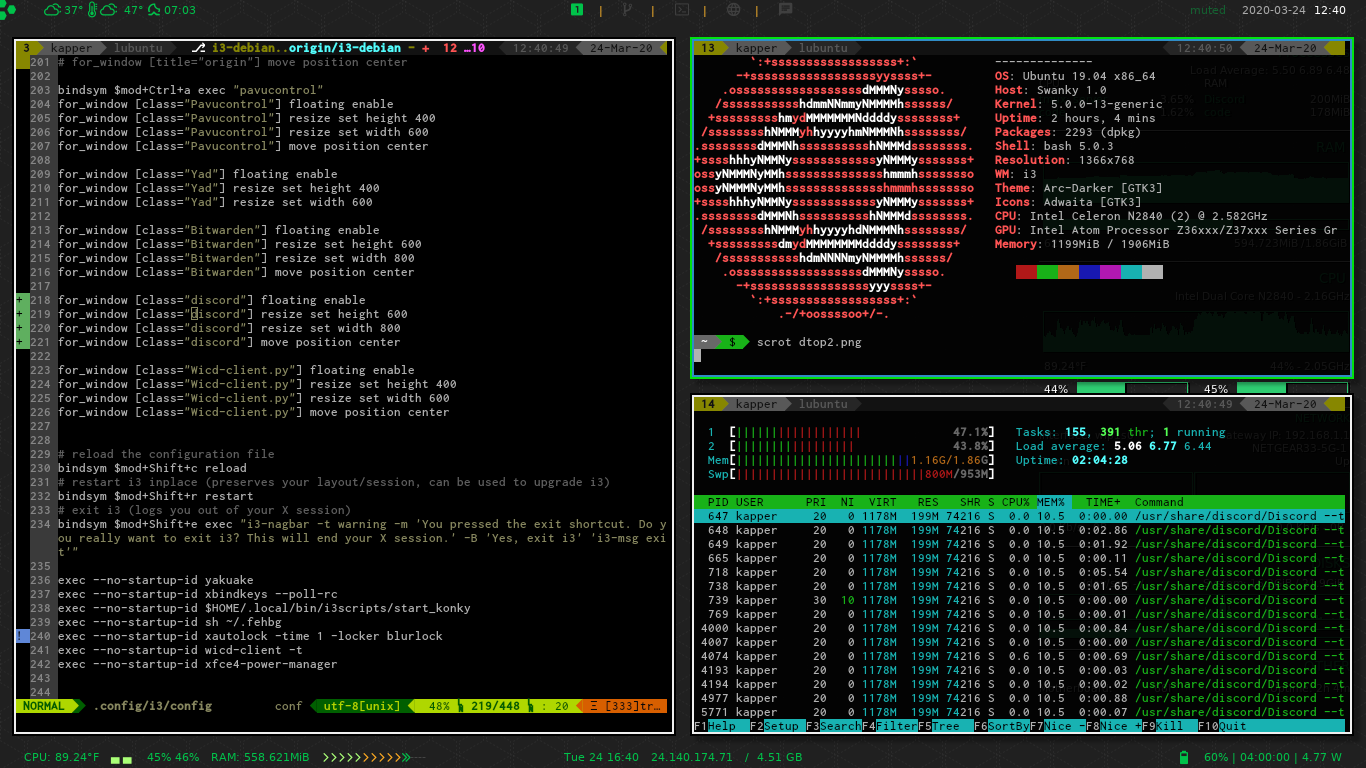Viewport: 1366px width, 768px height.
Task: Select htop process row with PID 4074
Action: point(1019,656)
